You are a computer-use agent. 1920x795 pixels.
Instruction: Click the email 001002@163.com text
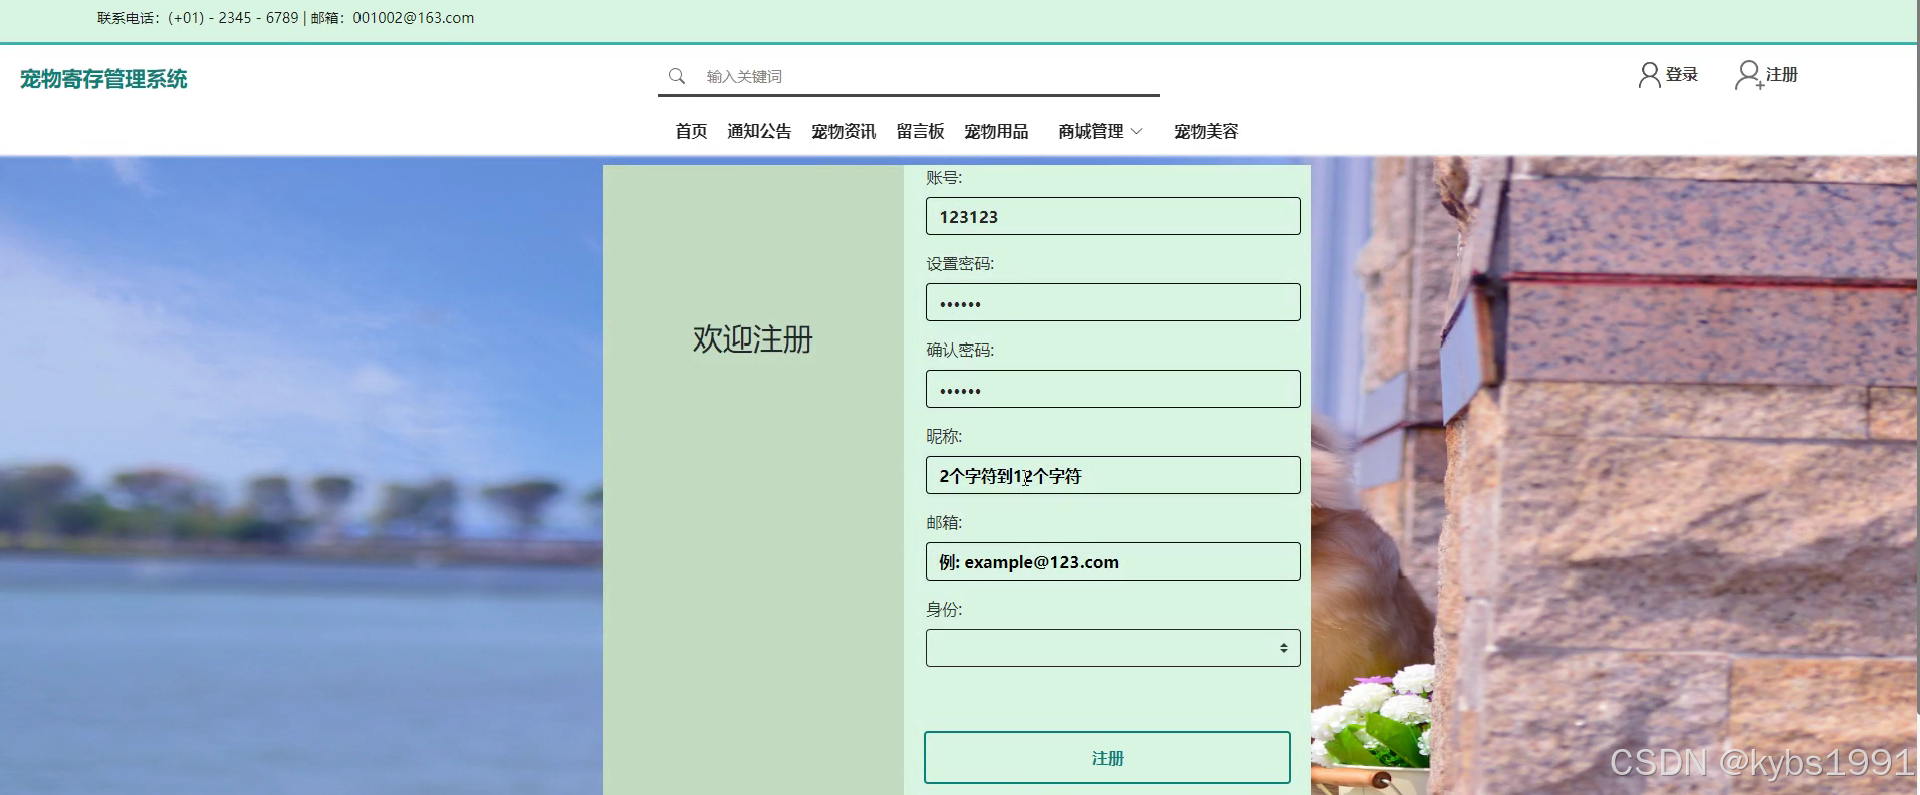(413, 18)
